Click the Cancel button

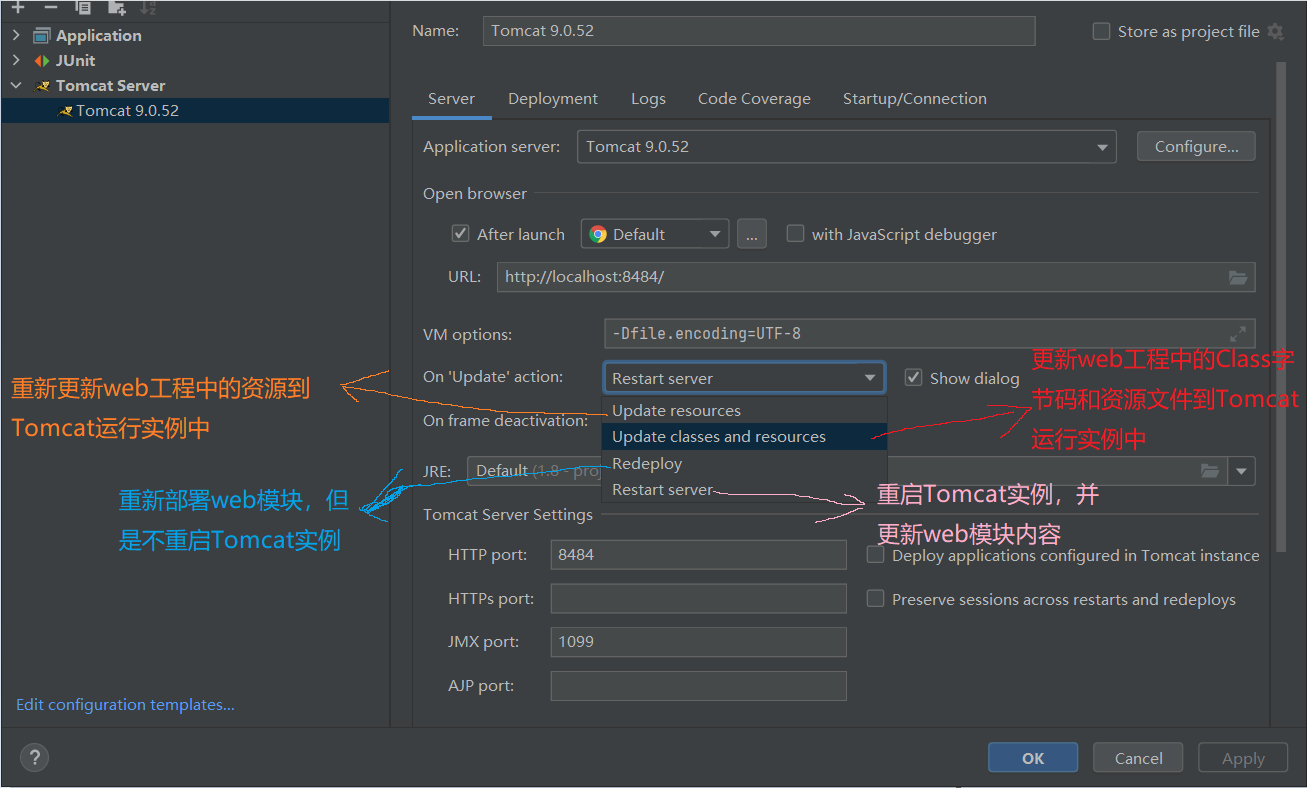pos(1138,758)
